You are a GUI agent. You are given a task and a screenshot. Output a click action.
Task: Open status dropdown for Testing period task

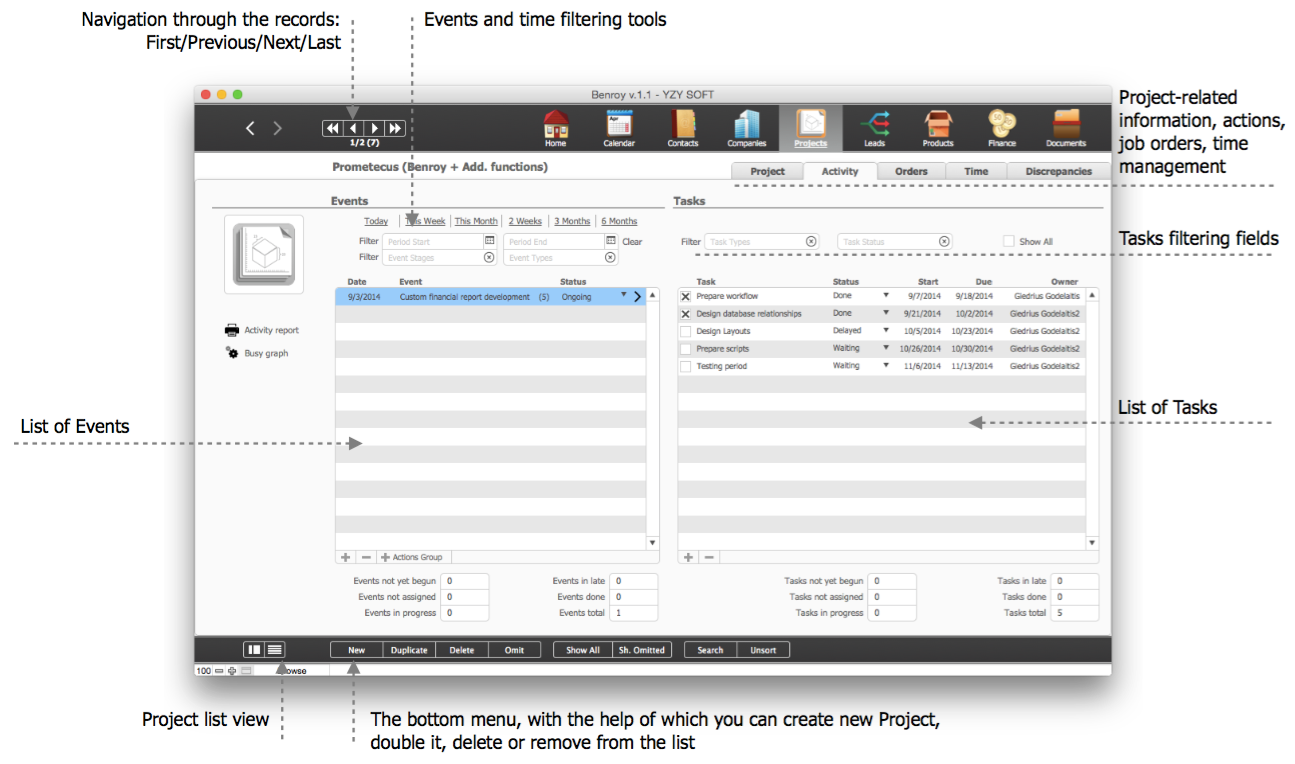pos(885,366)
